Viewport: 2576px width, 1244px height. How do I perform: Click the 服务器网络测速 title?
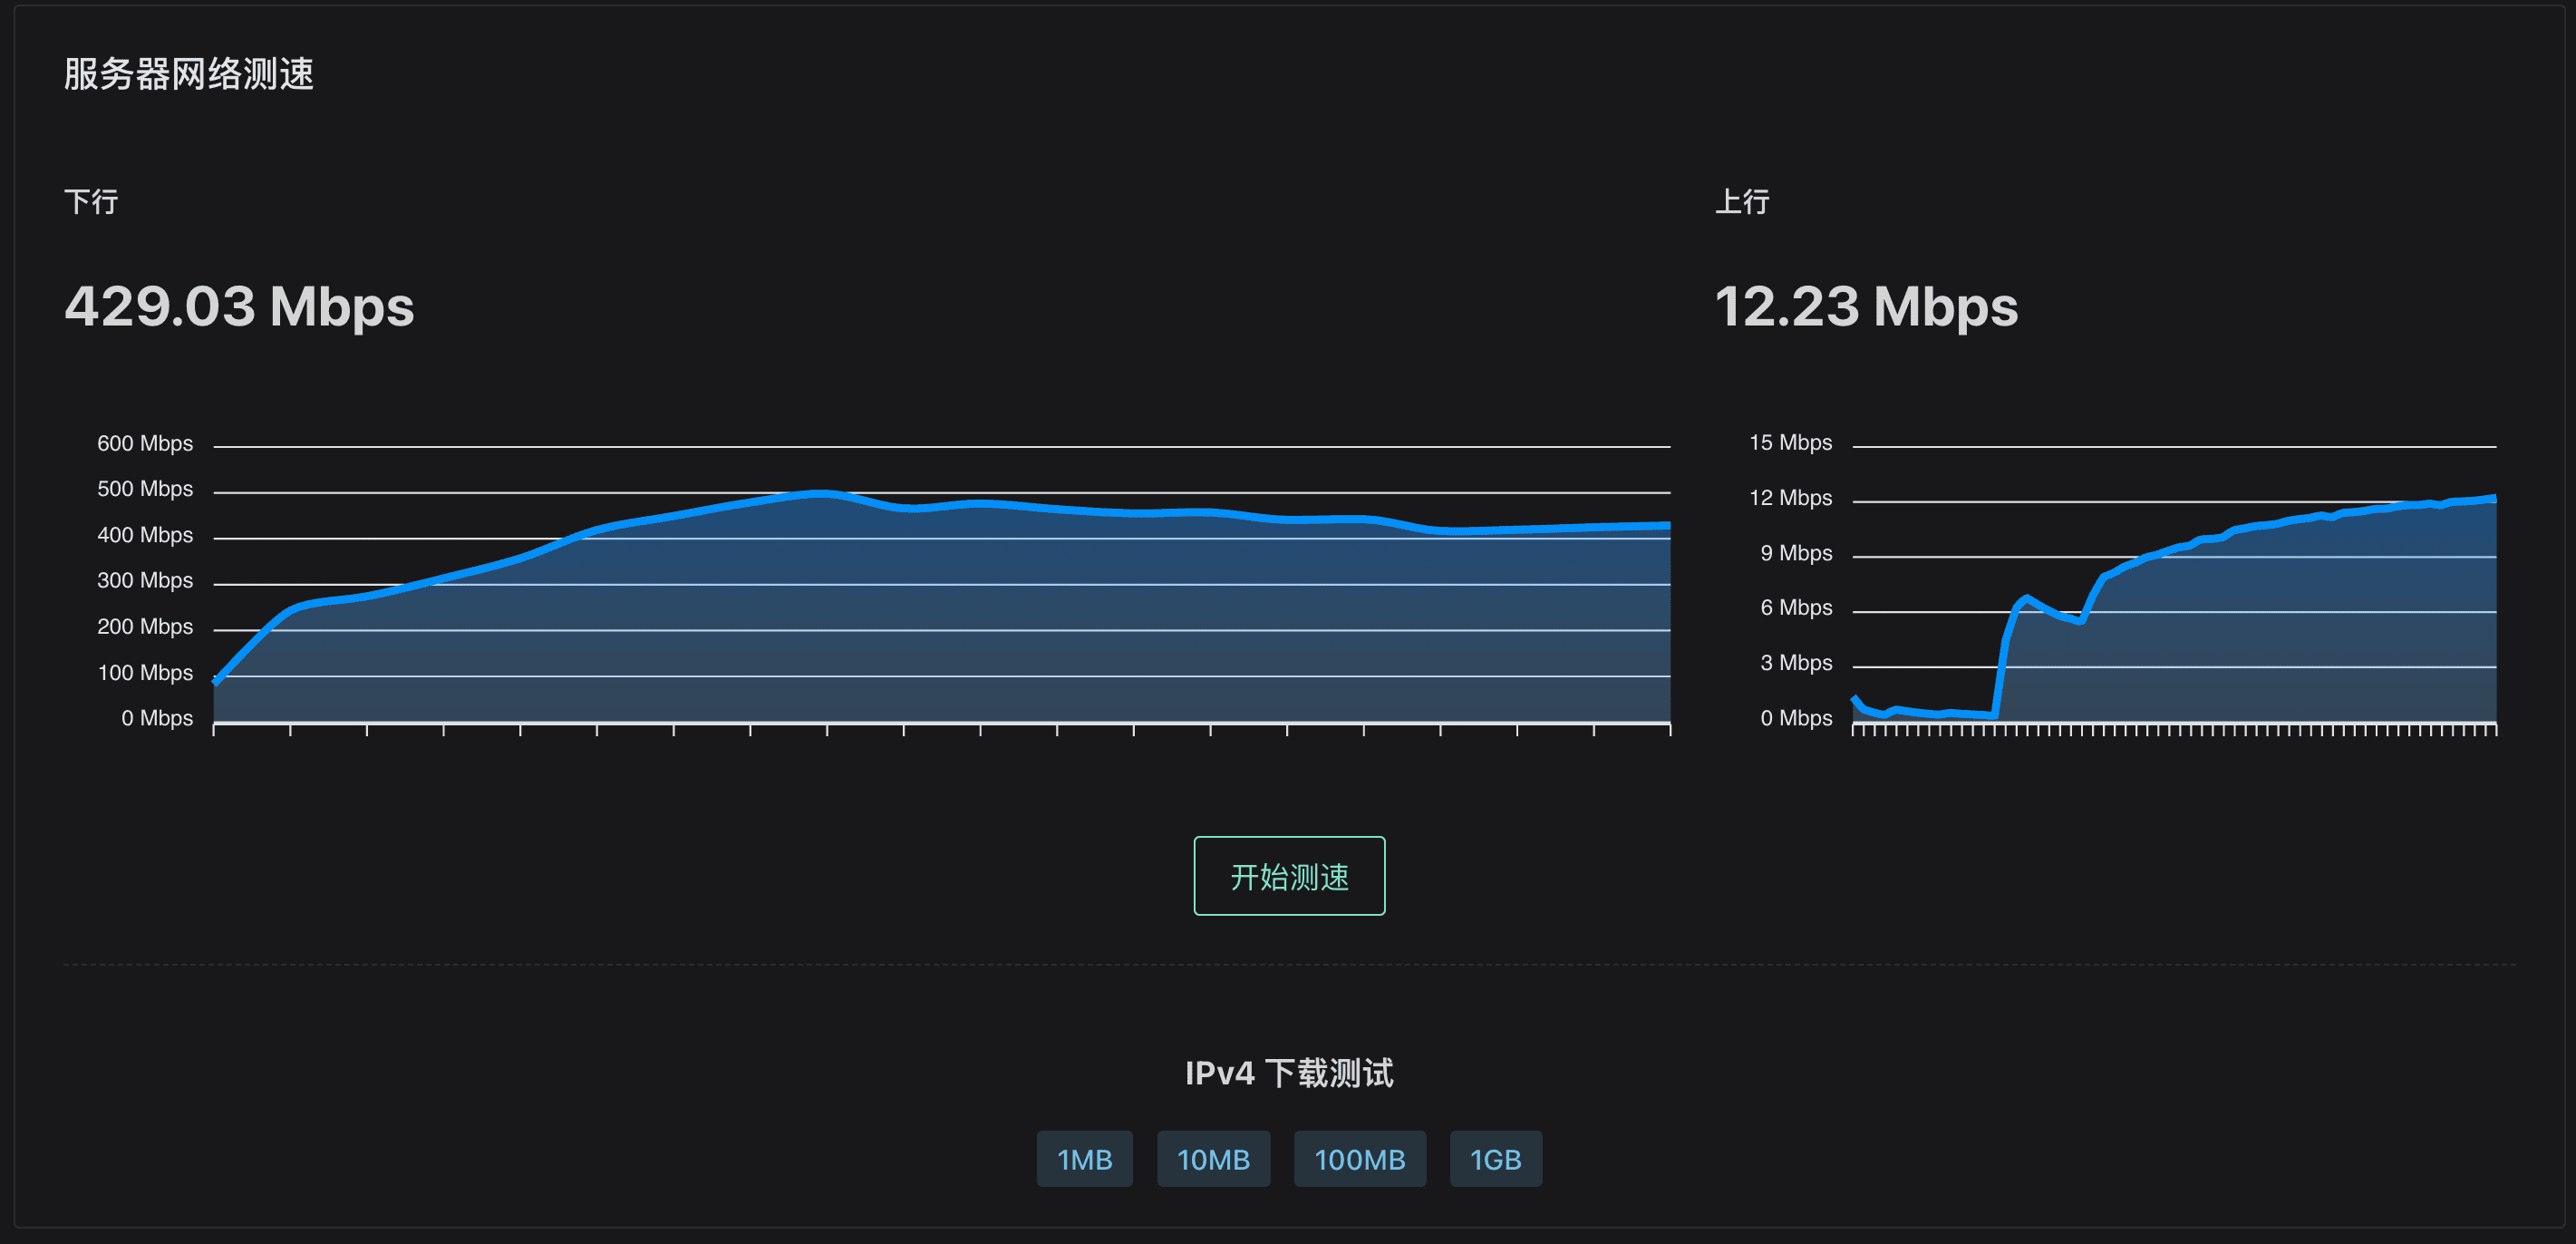pos(189,74)
